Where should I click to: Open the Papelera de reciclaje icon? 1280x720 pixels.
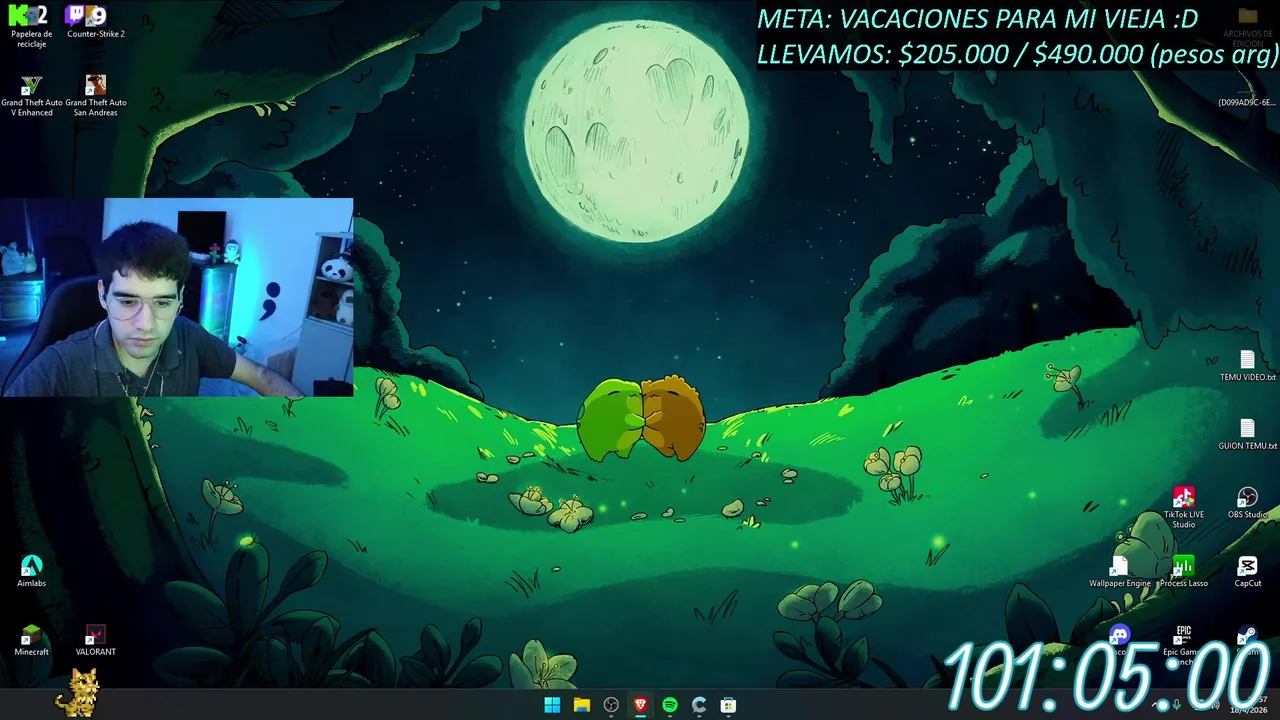point(31,27)
